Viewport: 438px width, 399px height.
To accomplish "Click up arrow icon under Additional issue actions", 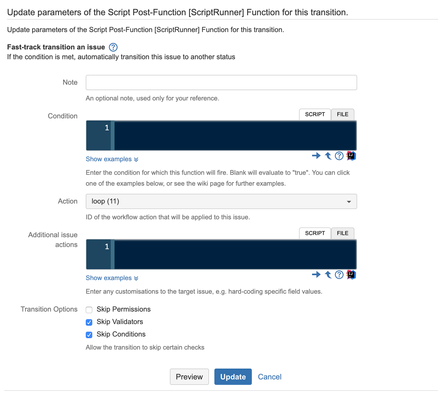I will tap(328, 274).
